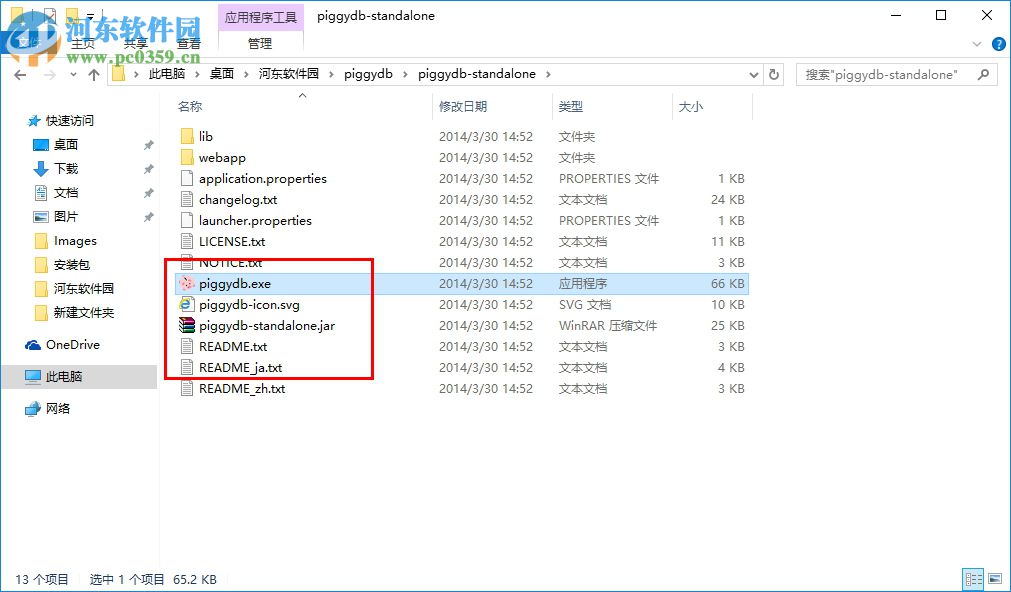Toggle the details view in status bar
The height and width of the screenshot is (592, 1011).
pos(971,578)
